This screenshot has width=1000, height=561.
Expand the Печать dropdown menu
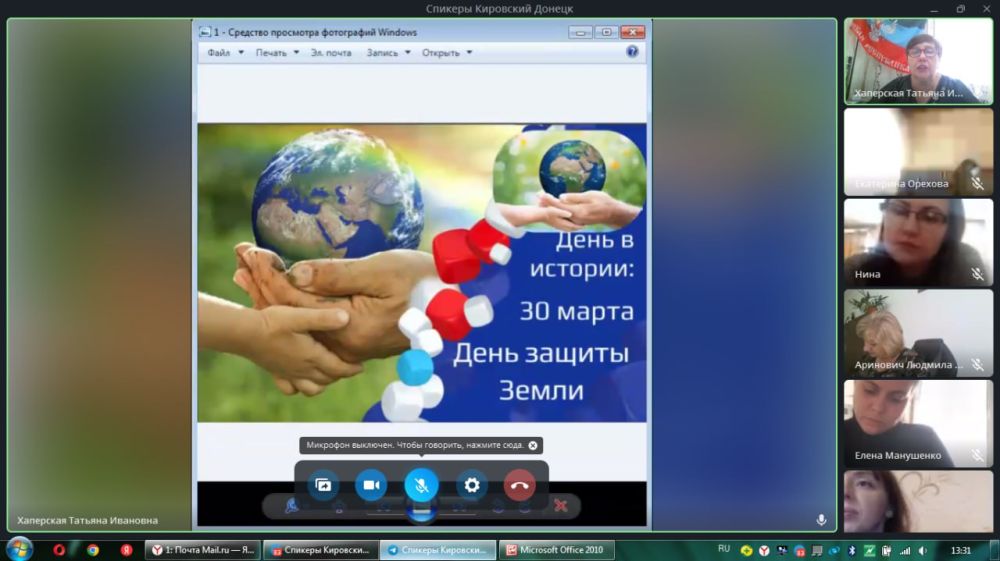point(277,53)
